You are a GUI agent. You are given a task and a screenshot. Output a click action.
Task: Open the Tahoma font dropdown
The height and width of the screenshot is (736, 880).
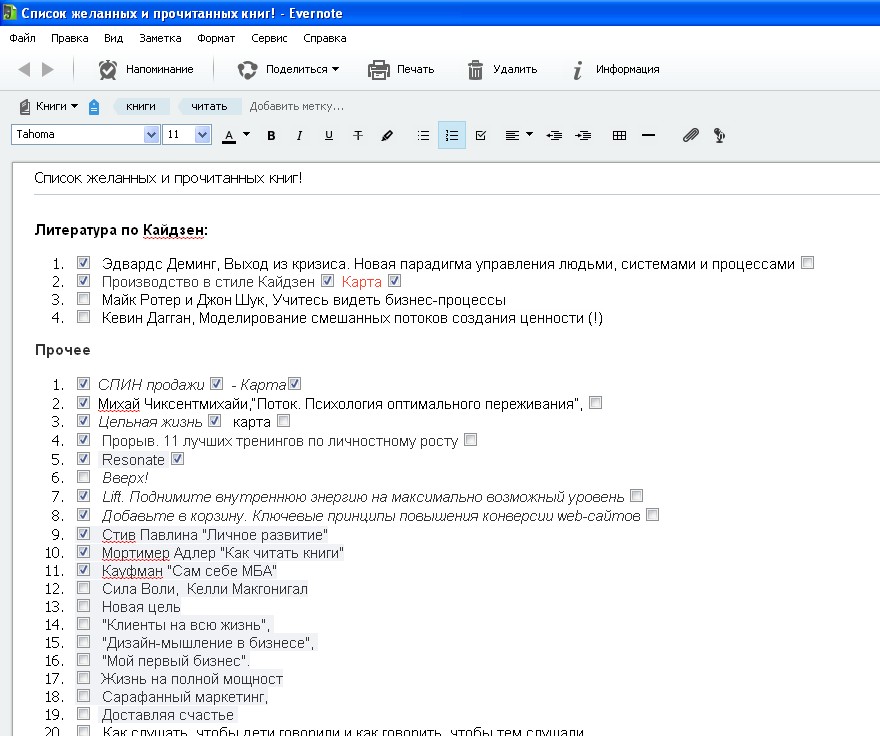point(151,135)
